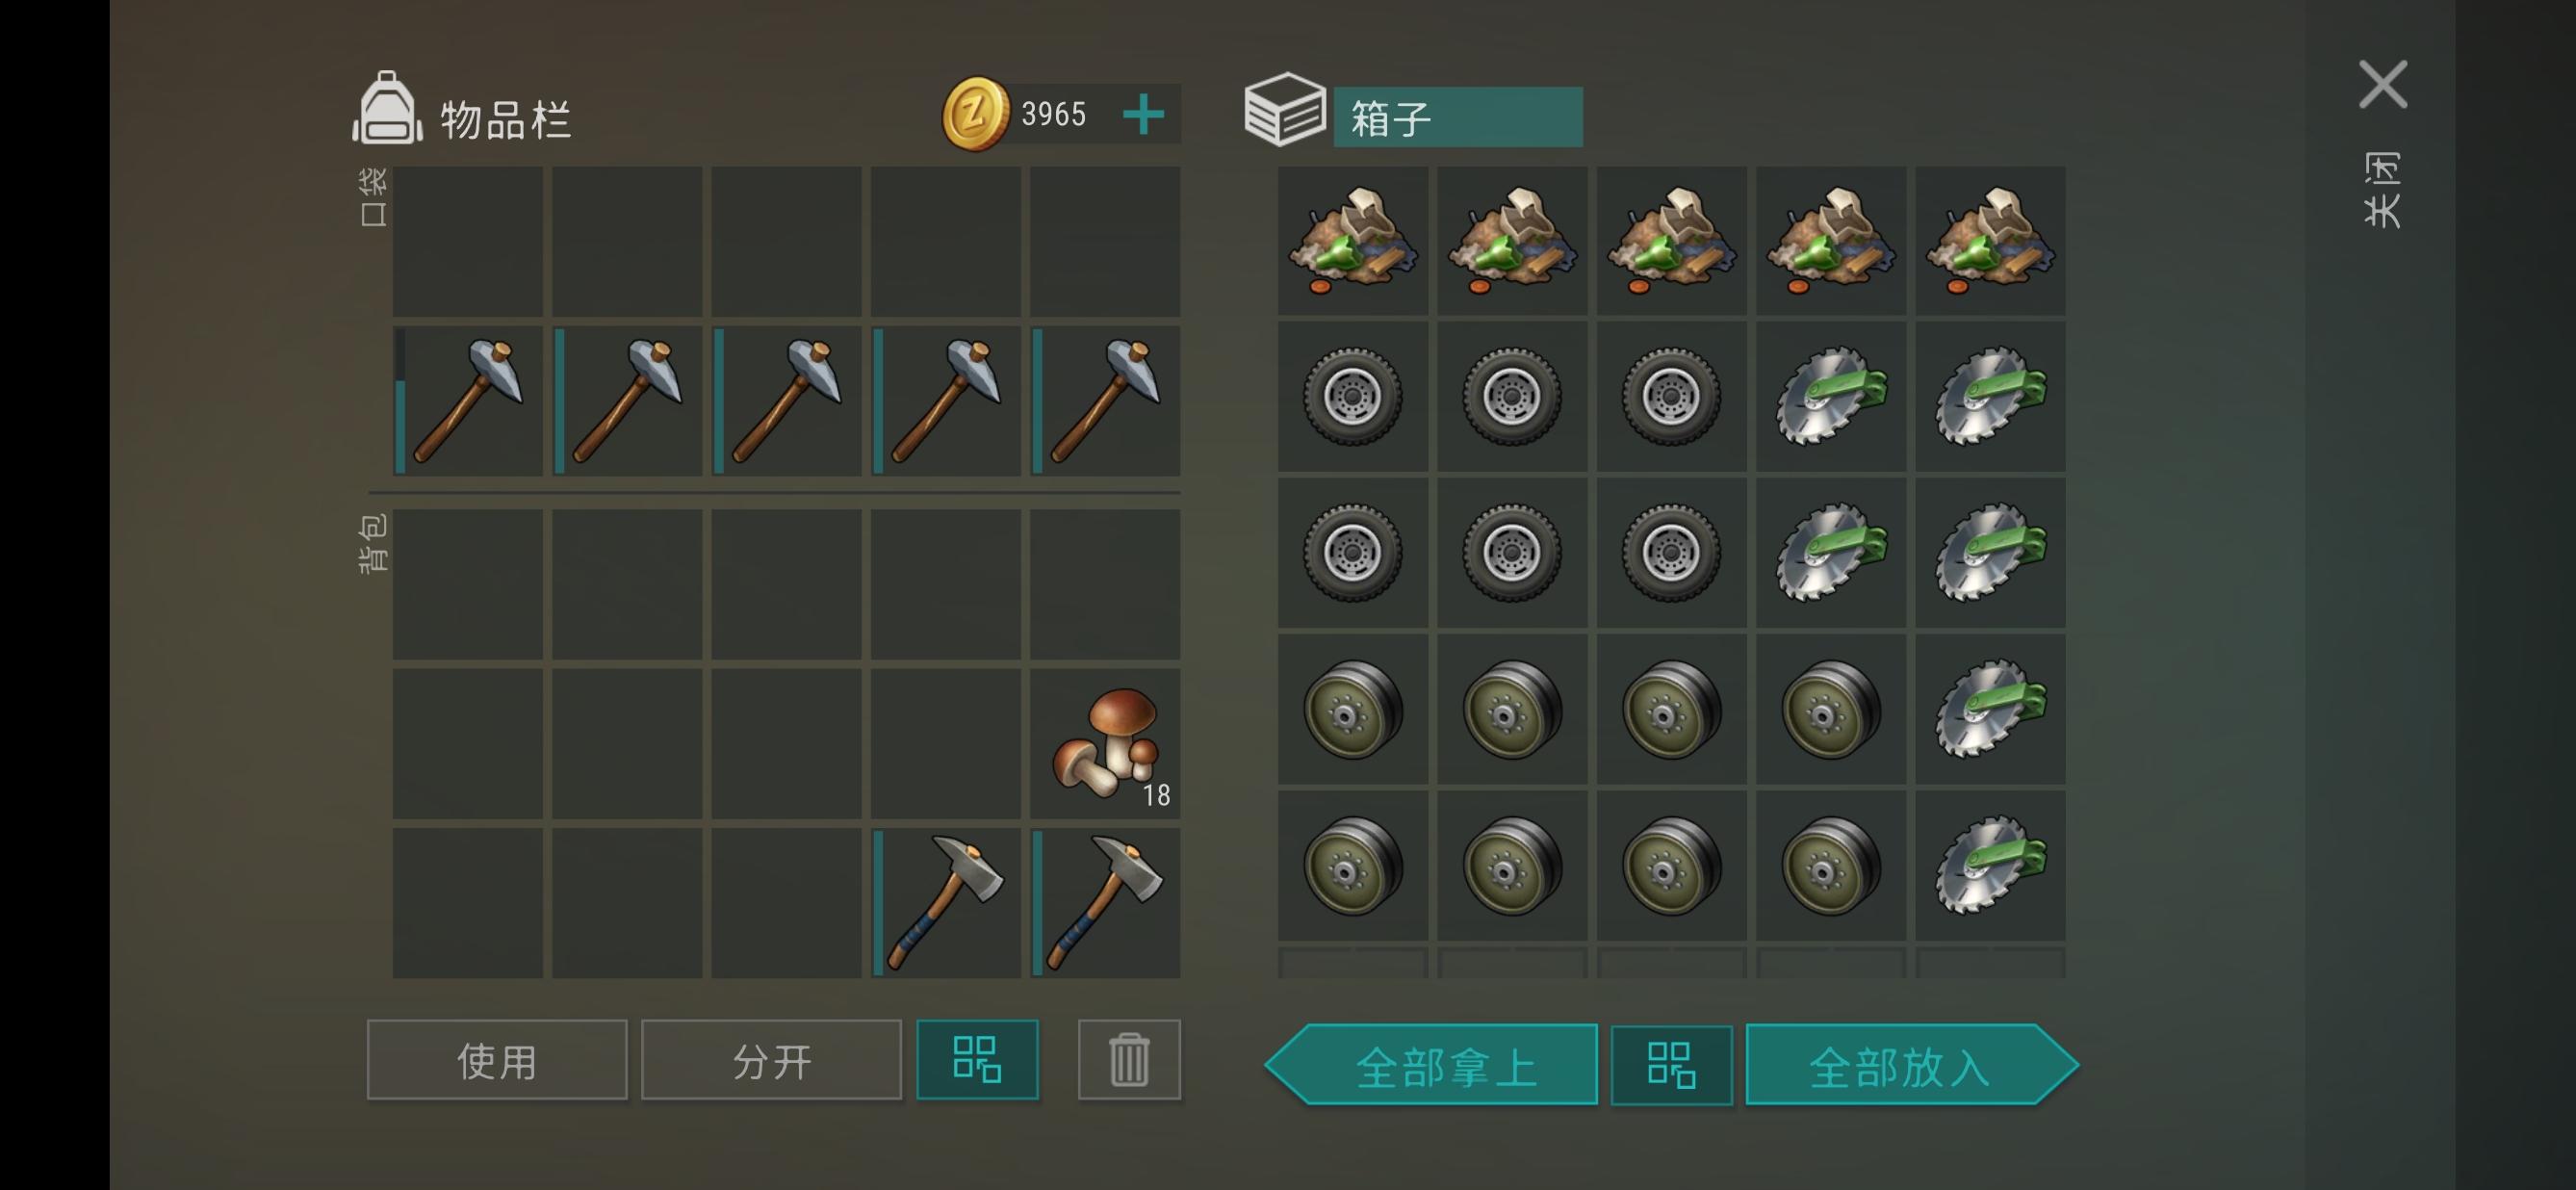Edit the 箱子 chest name field
2576x1190 pixels.
(1458, 118)
